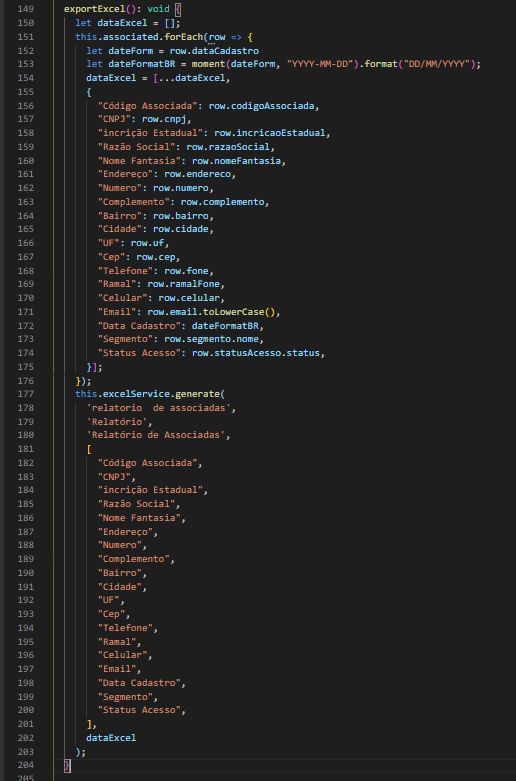This screenshot has width=516, height=781.
Task: Click "Email" string on line 197
Action: [x=117, y=669]
